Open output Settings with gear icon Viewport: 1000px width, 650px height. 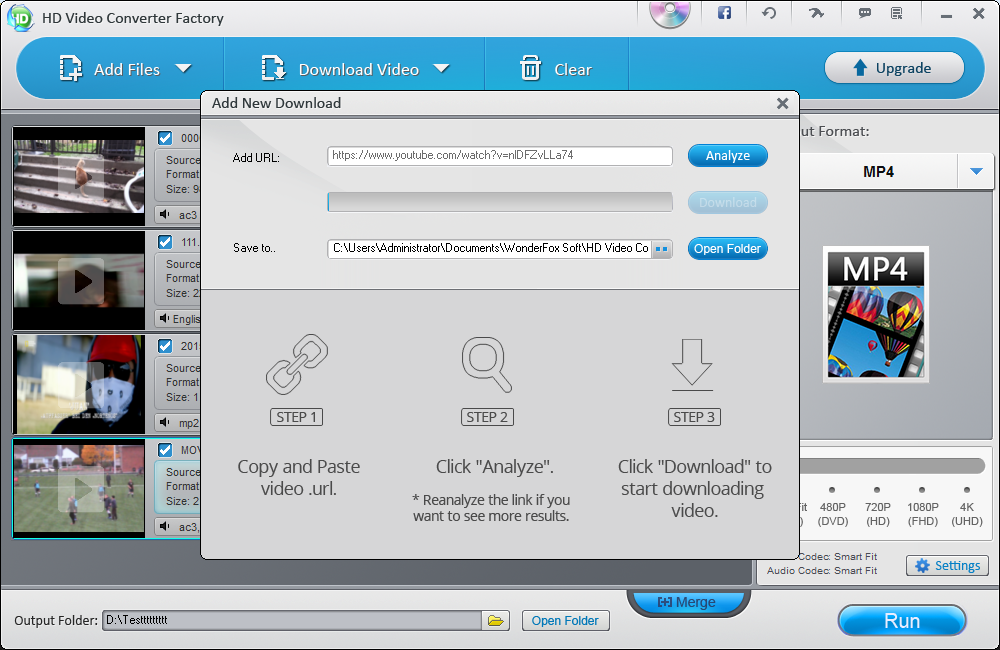point(947,565)
